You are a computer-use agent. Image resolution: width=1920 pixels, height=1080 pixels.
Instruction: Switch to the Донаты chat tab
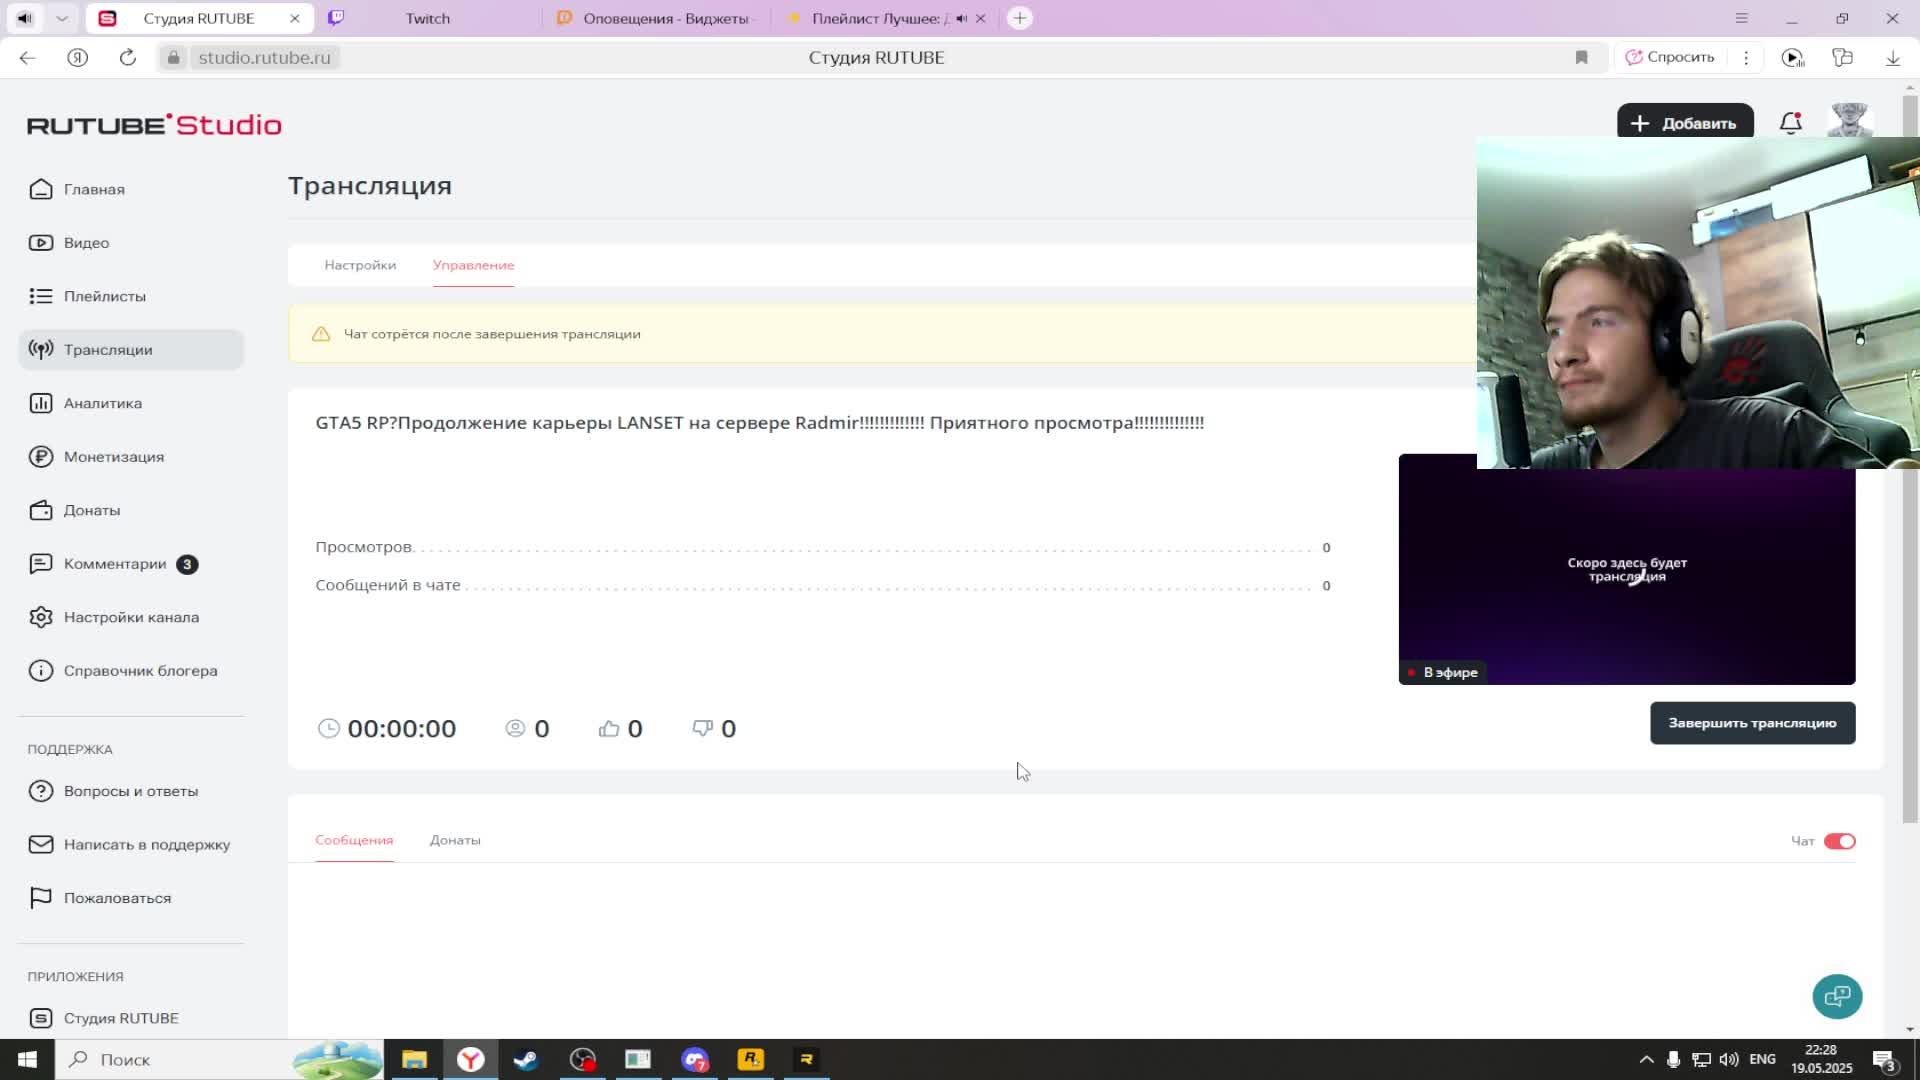[x=455, y=840]
